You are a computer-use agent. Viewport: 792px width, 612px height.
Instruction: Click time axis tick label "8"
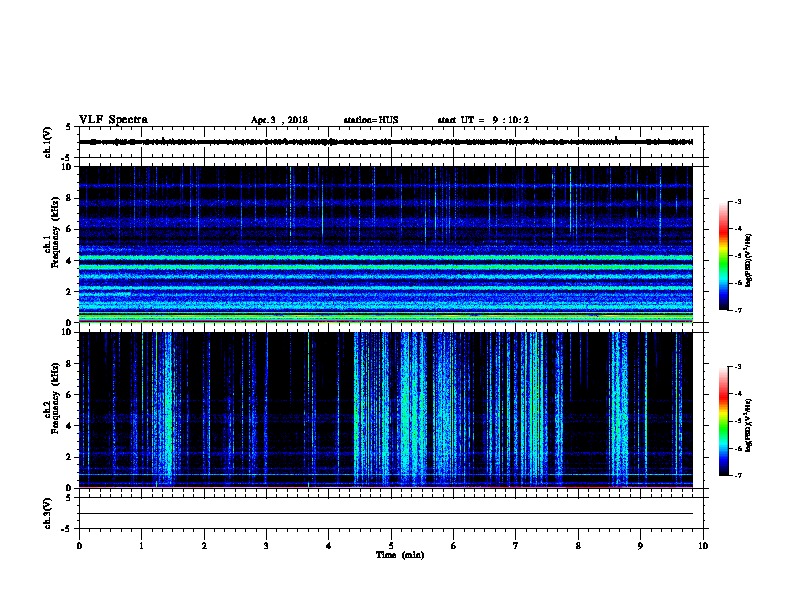(578, 545)
